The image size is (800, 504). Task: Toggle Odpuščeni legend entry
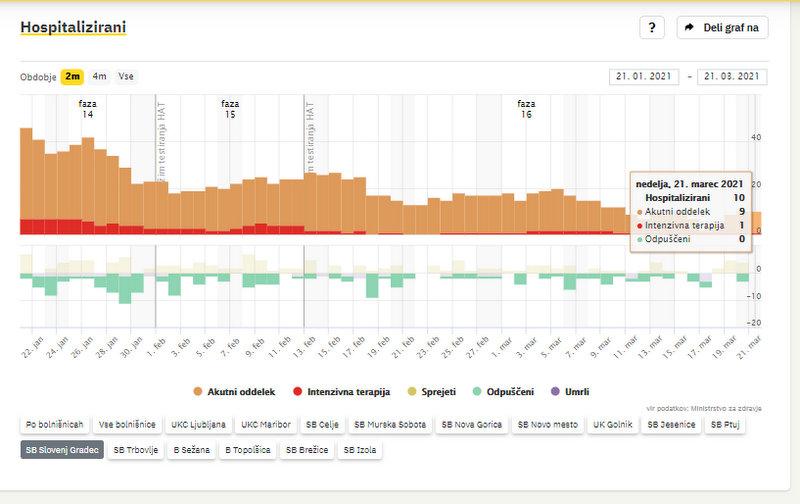(x=509, y=391)
